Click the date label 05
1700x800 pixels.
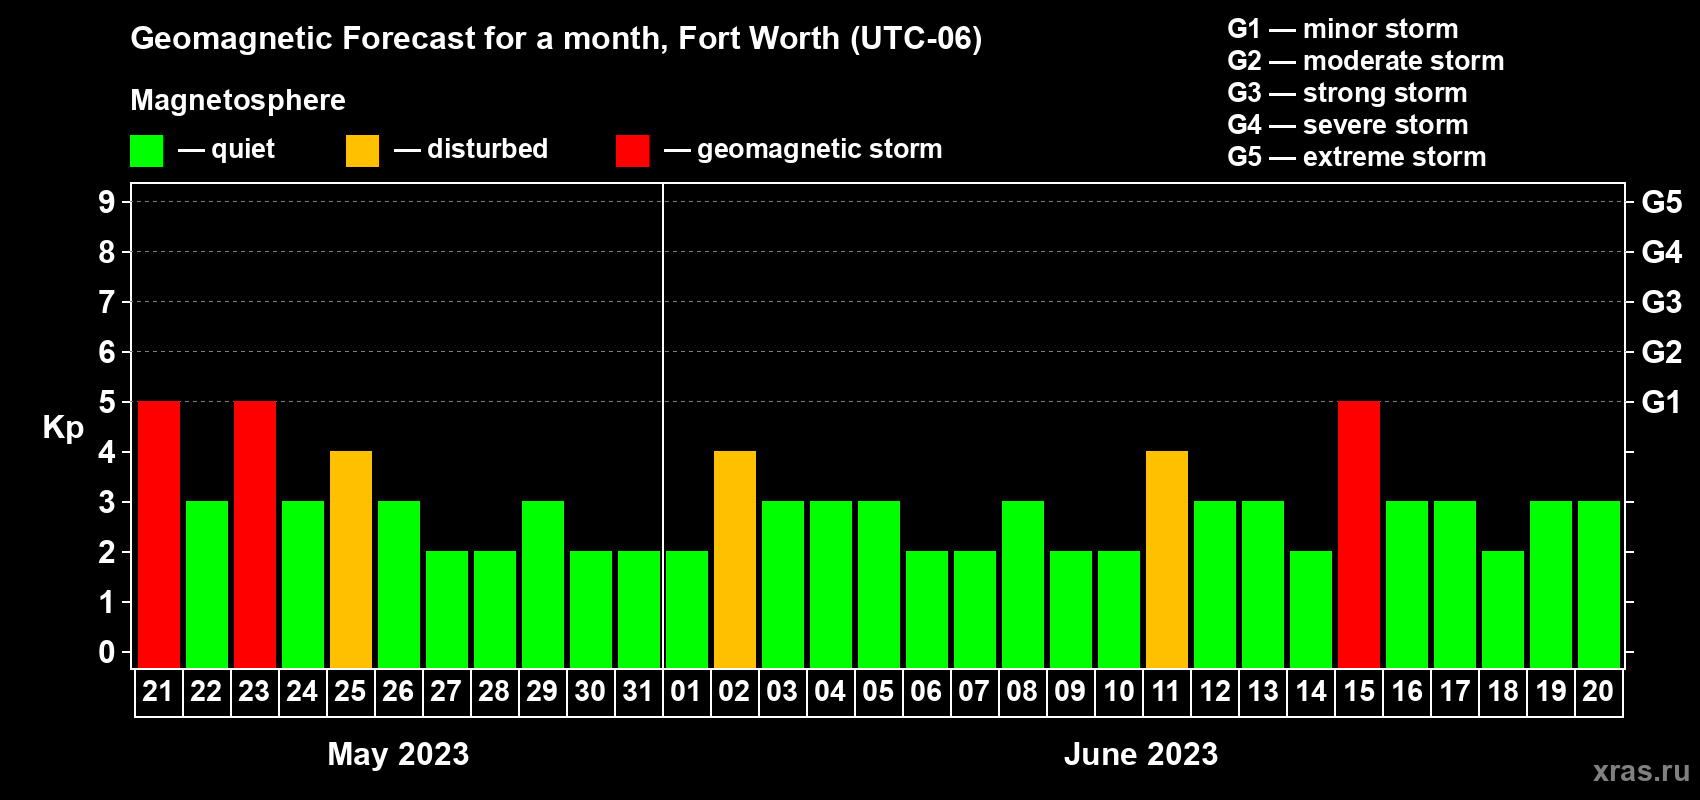(878, 691)
